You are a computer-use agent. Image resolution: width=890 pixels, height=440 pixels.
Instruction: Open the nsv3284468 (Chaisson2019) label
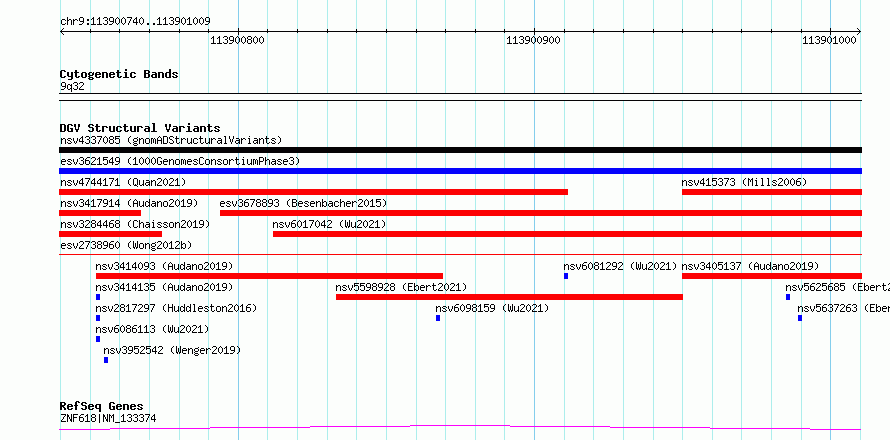tap(135, 224)
